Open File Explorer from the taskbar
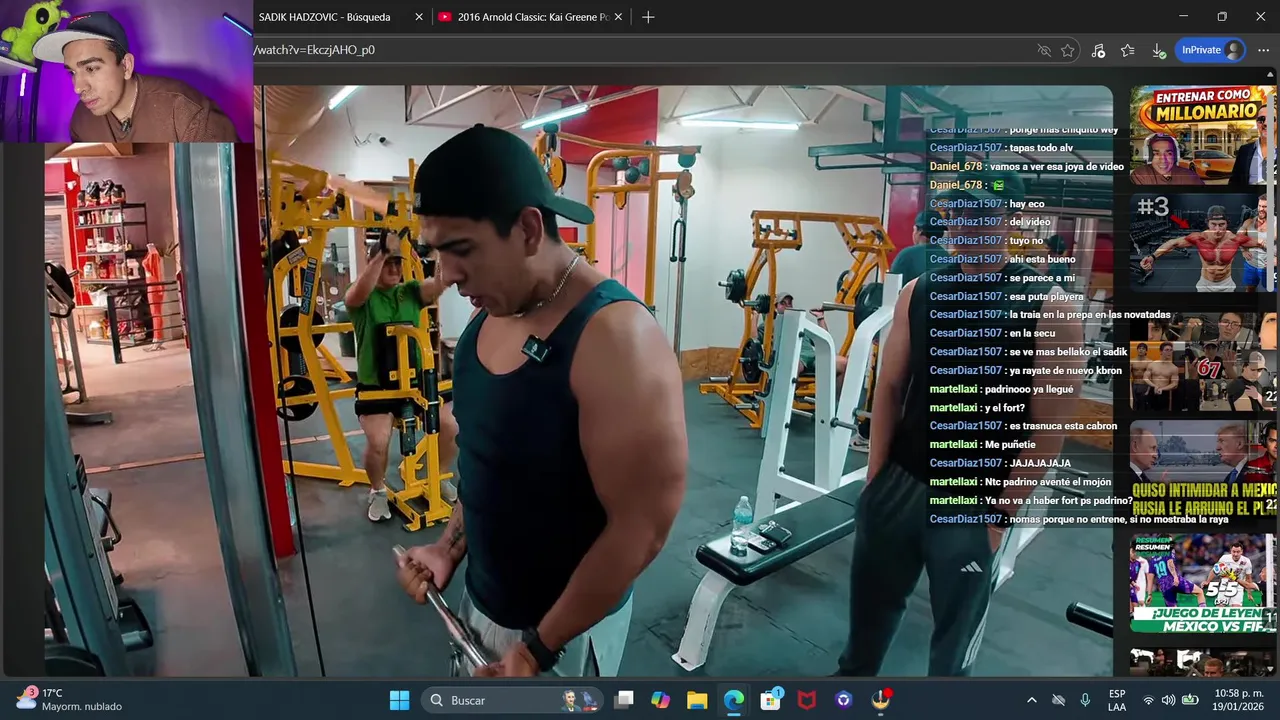Image resolution: width=1280 pixels, height=720 pixels. tap(697, 700)
